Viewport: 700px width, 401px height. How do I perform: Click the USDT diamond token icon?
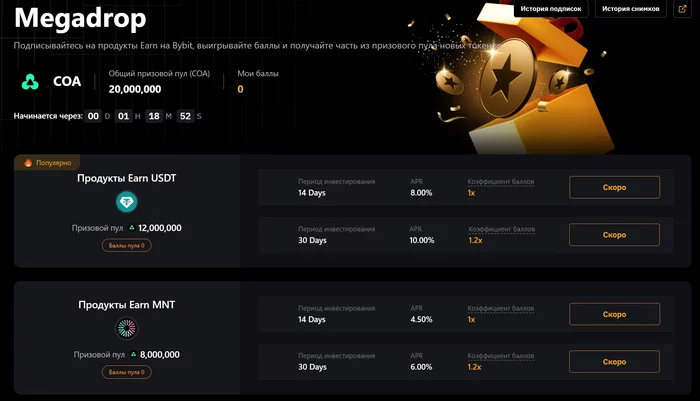[126, 202]
